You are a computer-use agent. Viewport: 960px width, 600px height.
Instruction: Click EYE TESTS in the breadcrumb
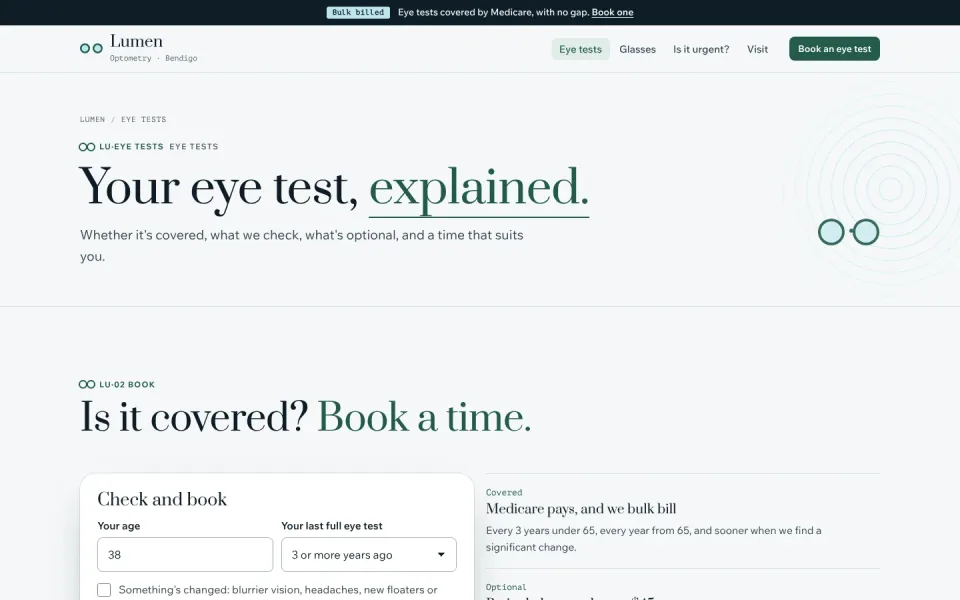coord(143,119)
